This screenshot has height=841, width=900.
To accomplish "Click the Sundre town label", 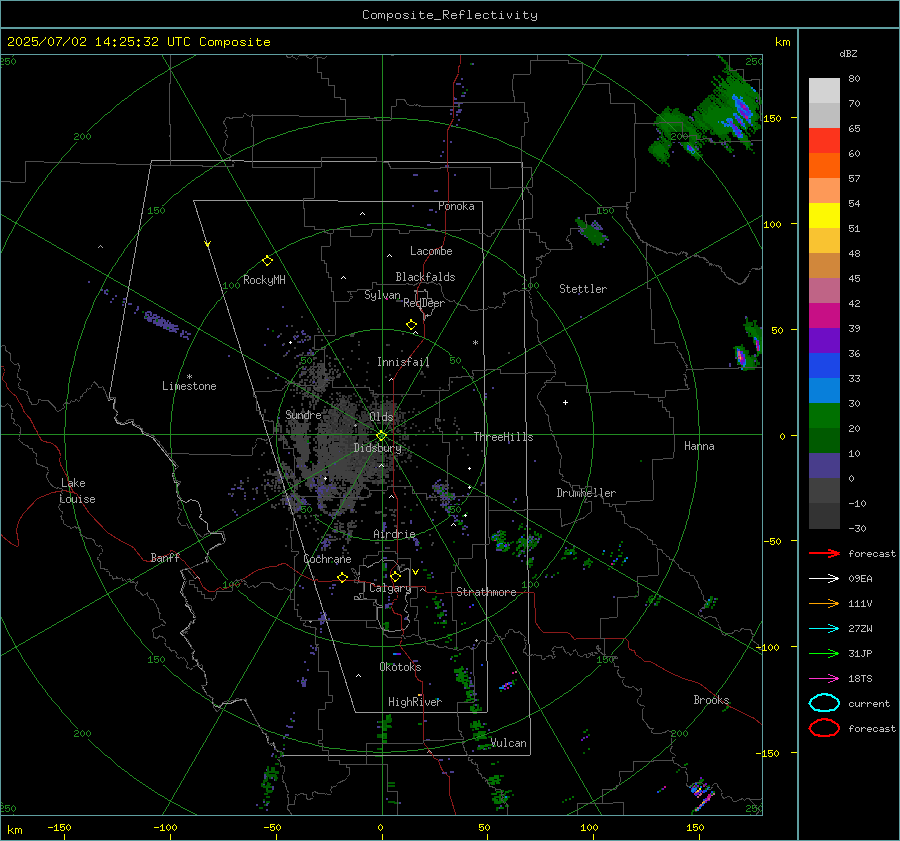I will tap(303, 415).
